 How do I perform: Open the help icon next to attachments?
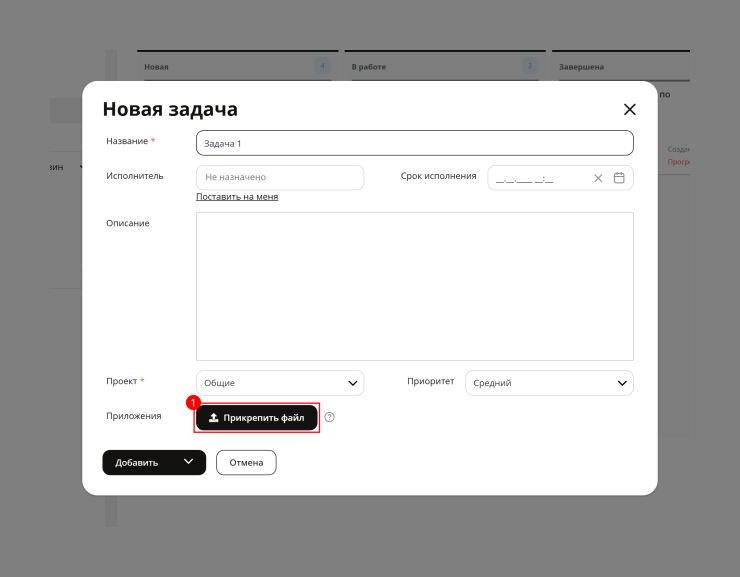[x=329, y=417]
